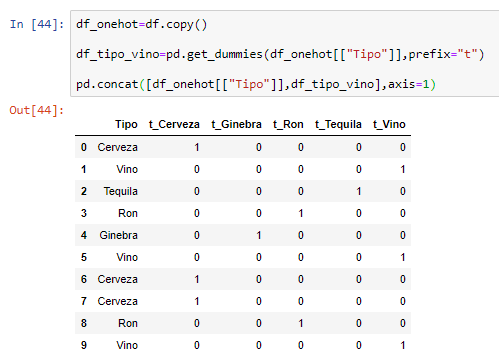Click the Tequila cell in row 2
499x364 pixels.
tap(120, 191)
